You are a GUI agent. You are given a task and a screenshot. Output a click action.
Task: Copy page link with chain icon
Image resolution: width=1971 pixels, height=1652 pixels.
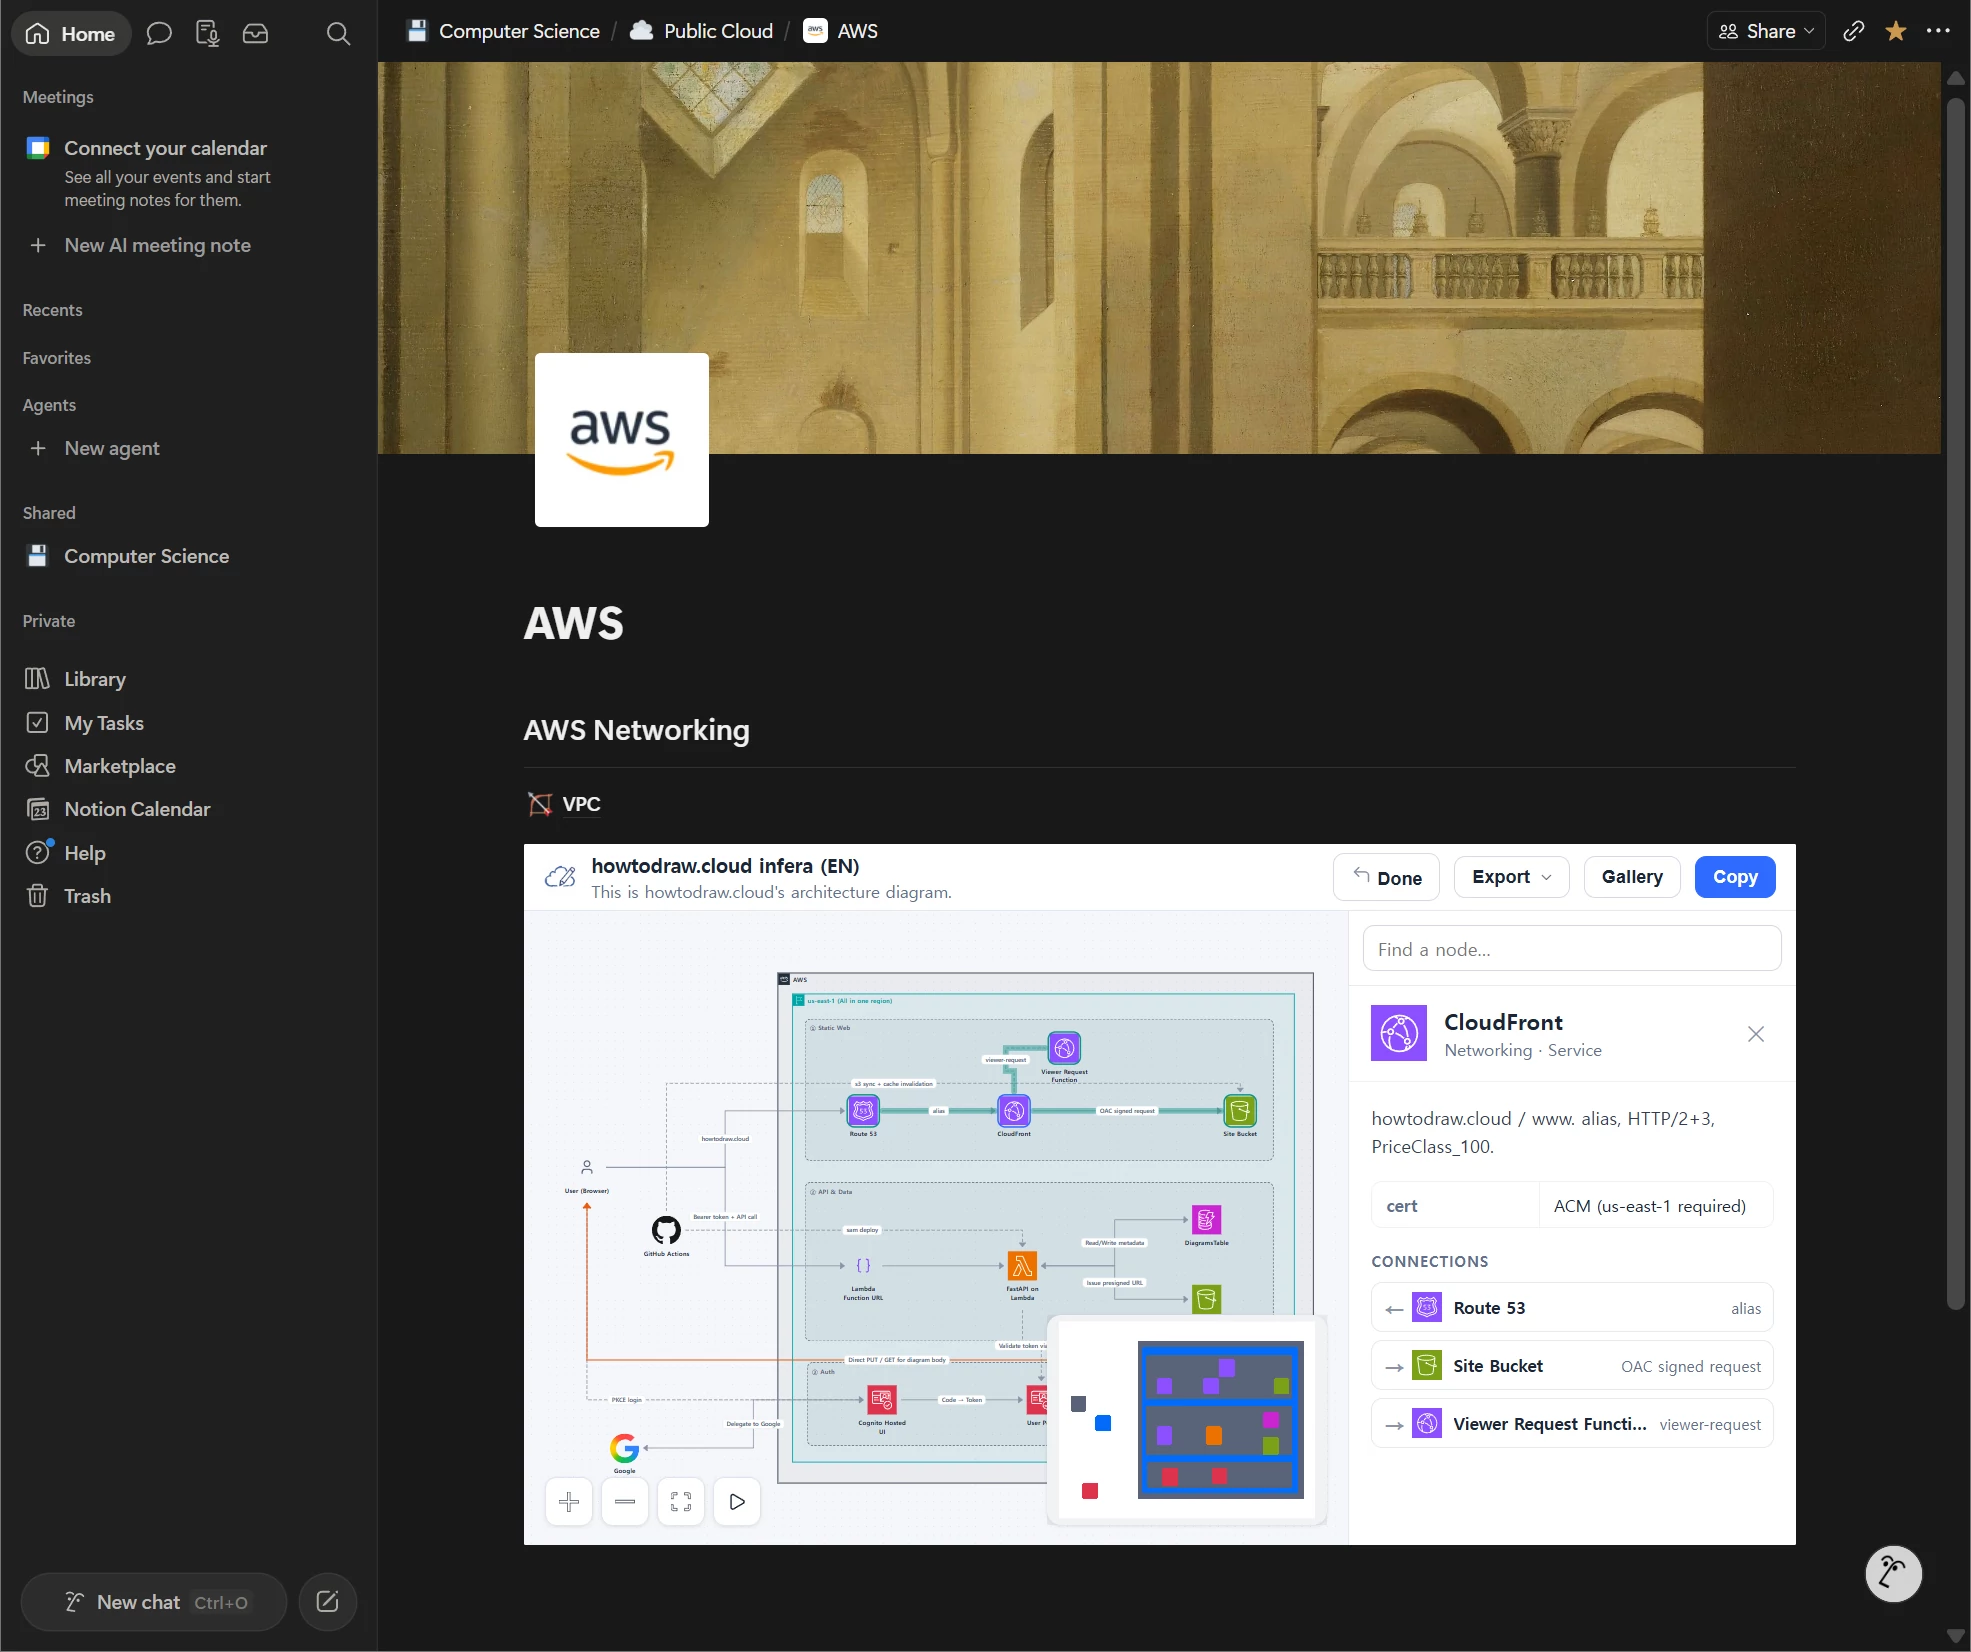pos(1853,31)
